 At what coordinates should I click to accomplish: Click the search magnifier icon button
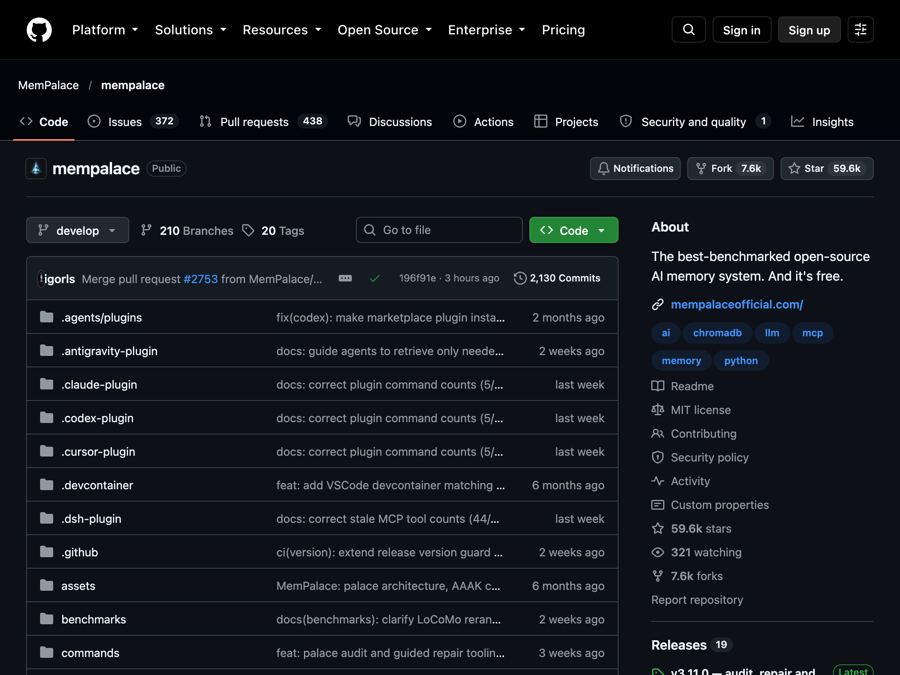689,30
